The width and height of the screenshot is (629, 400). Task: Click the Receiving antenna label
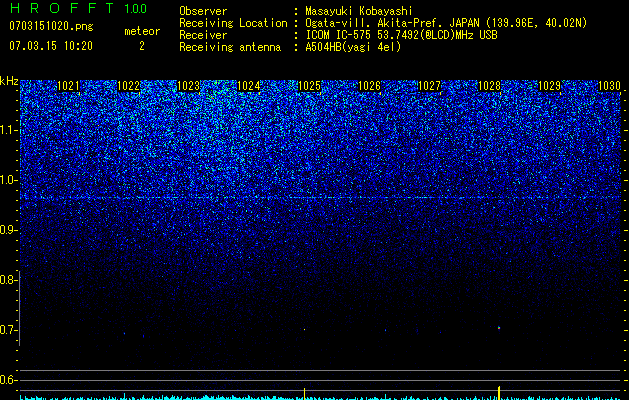coord(230,47)
